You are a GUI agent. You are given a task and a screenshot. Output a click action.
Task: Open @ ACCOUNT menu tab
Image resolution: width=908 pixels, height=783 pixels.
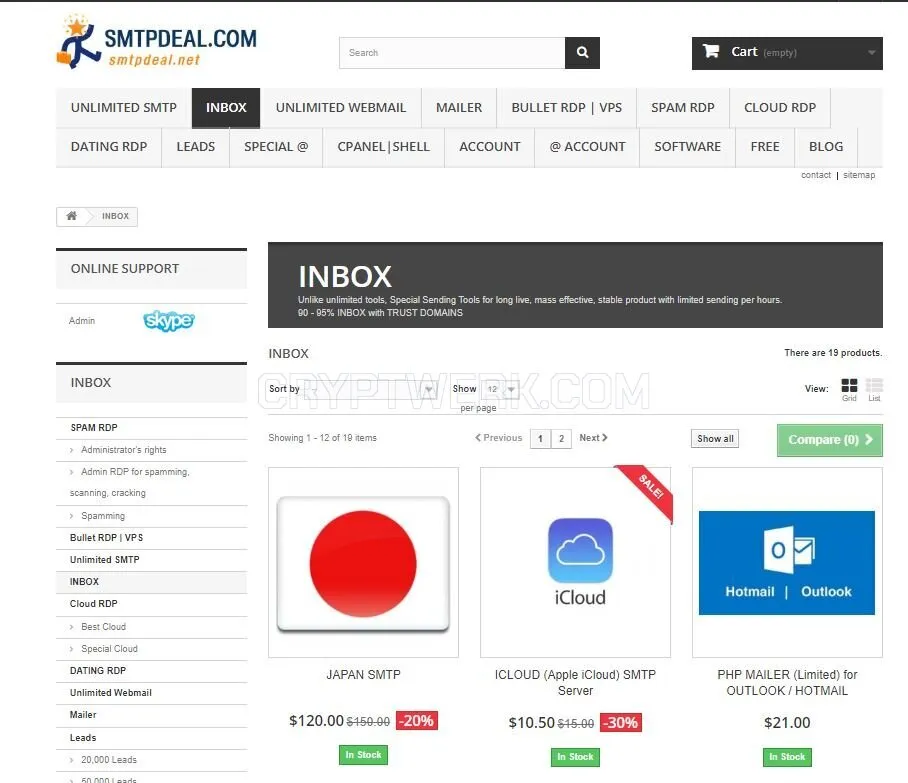pos(587,147)
